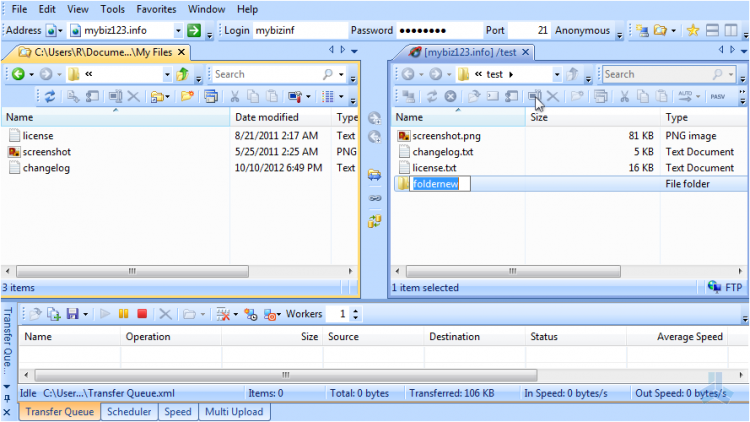Click PASV mode button in remote toolbar

coord(717,97)
